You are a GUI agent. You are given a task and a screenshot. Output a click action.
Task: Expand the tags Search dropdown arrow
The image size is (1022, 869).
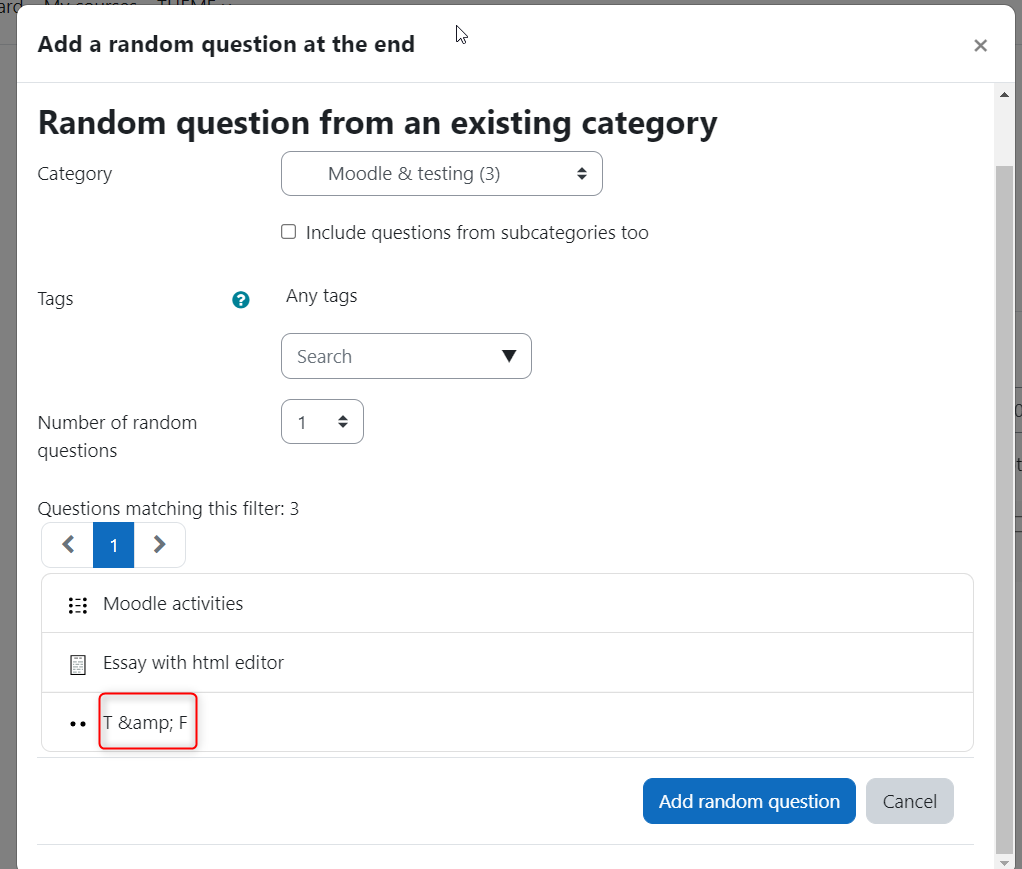pyautogui.click(x=509, y=356)
